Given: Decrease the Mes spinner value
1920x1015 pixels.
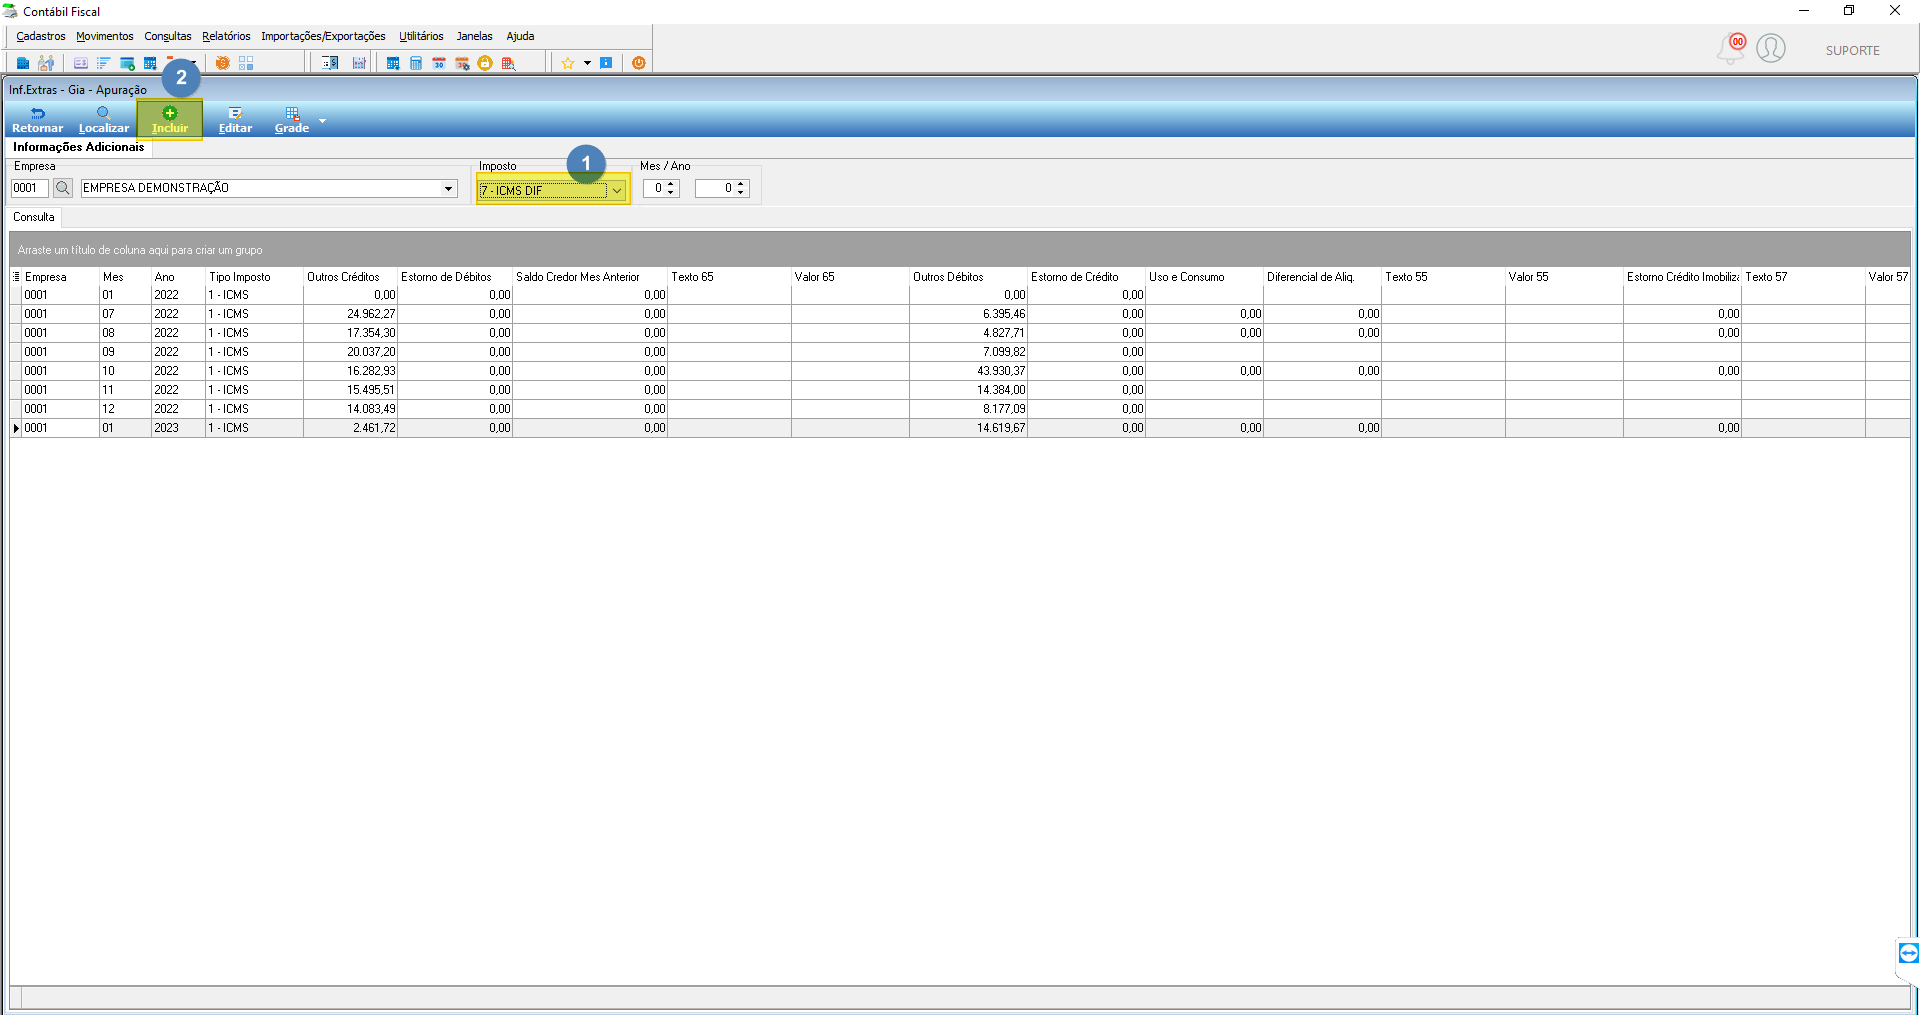Looking at the screenshot, I should [x=671, y=192].
